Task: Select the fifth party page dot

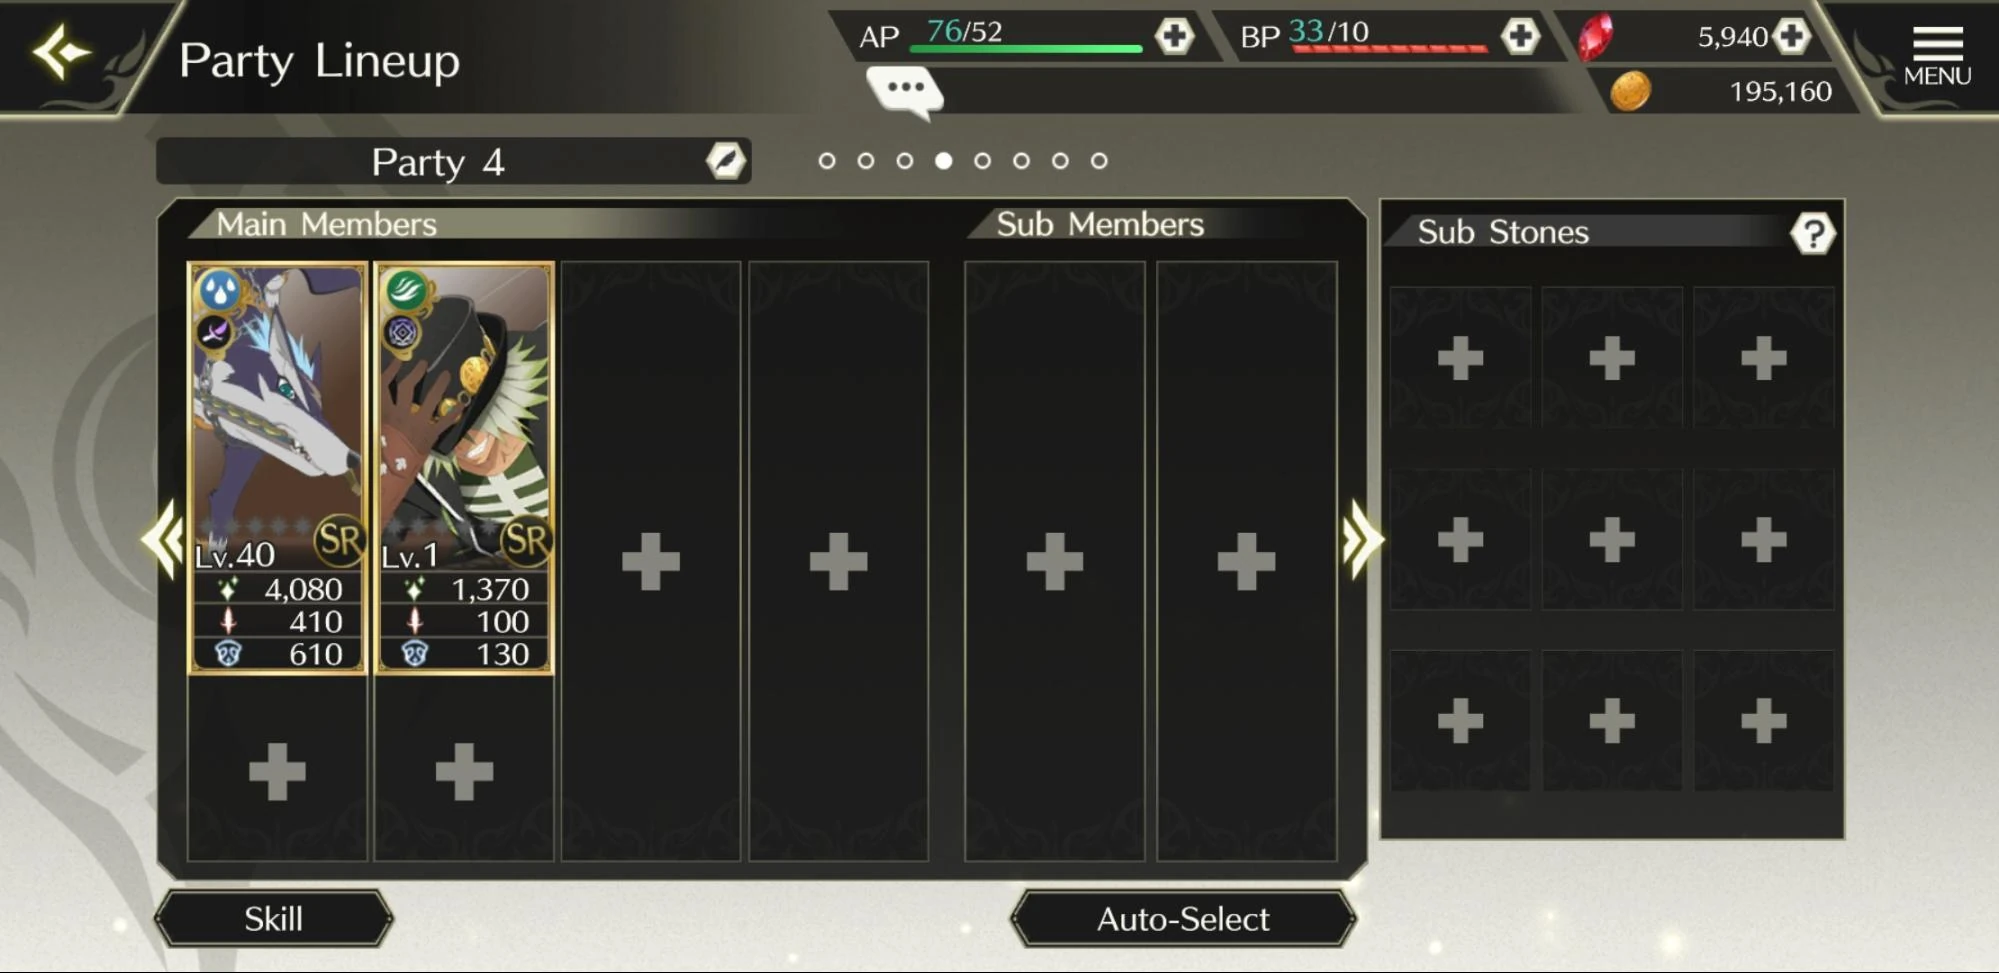Action: pos(982,161)
